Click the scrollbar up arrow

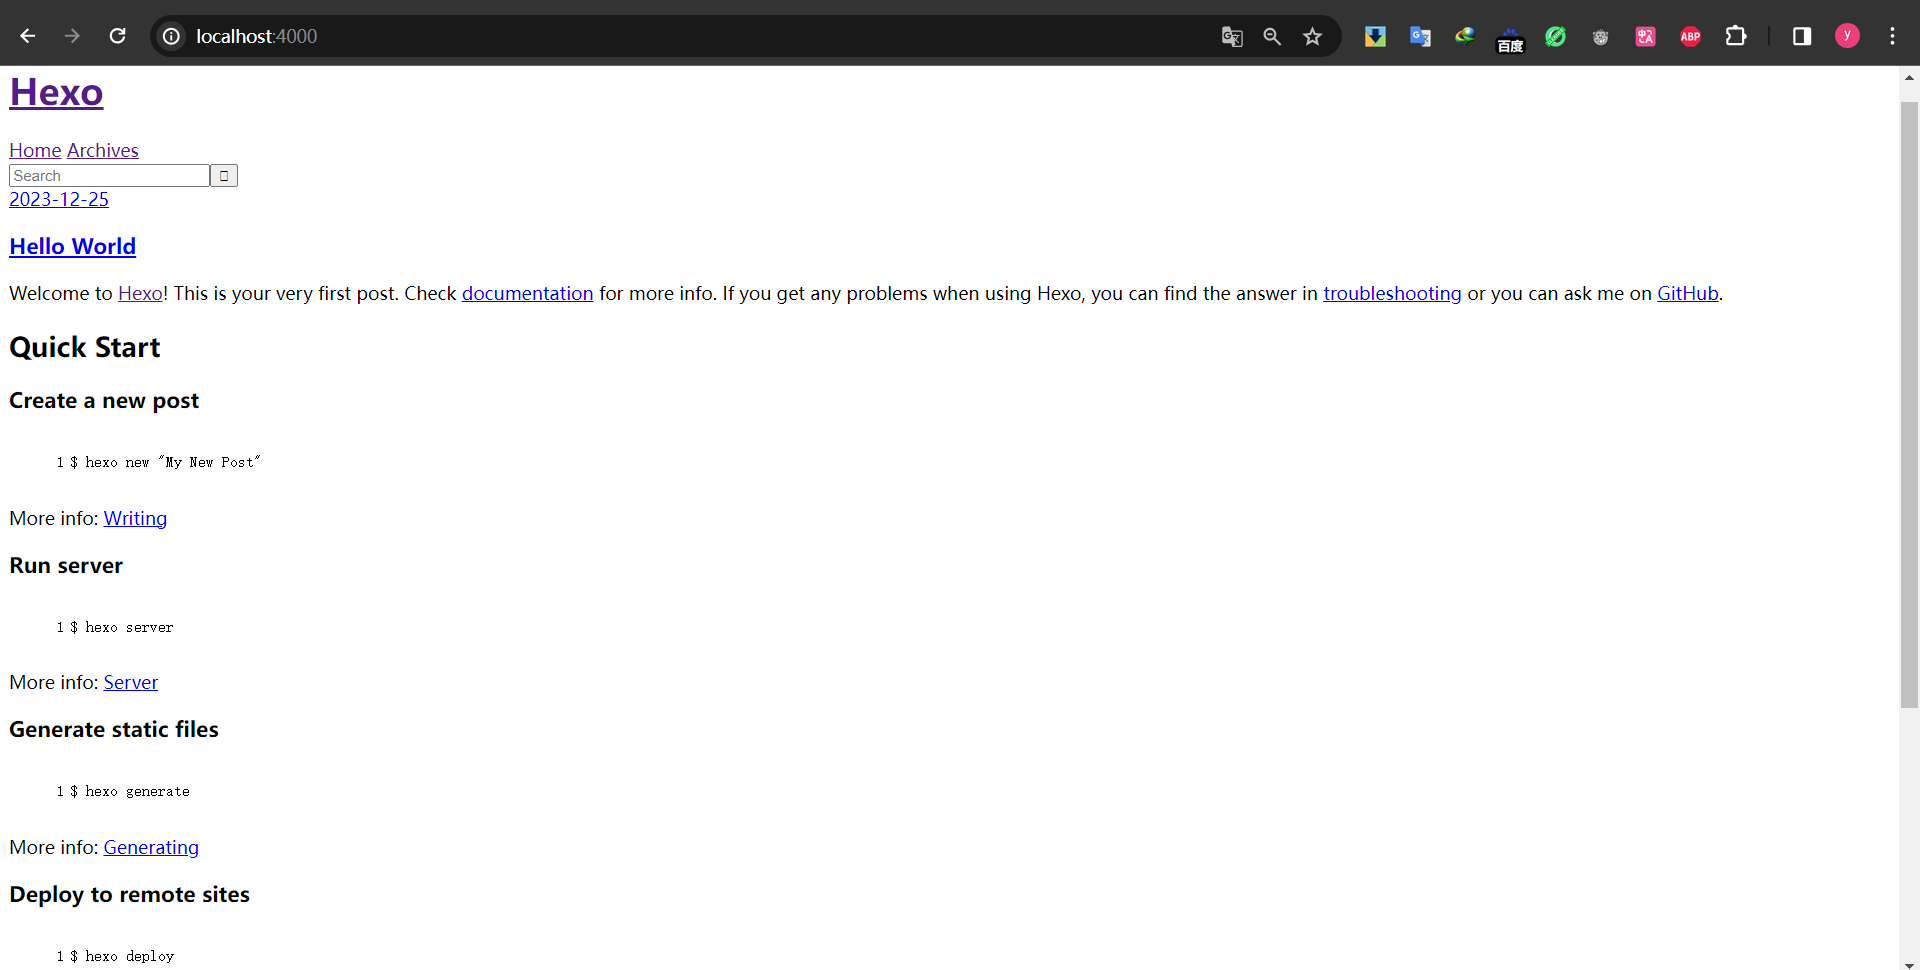[x=1909, y=77]
